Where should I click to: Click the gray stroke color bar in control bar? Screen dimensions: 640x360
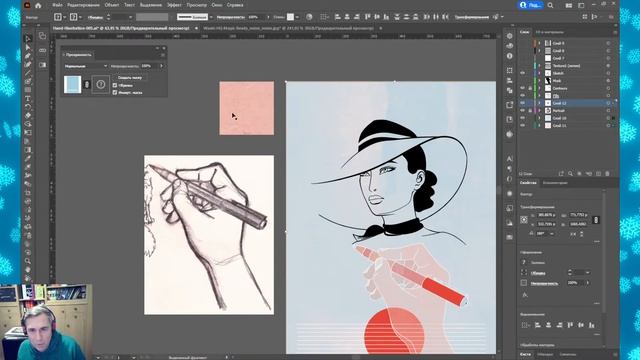[x=152, y=17]
